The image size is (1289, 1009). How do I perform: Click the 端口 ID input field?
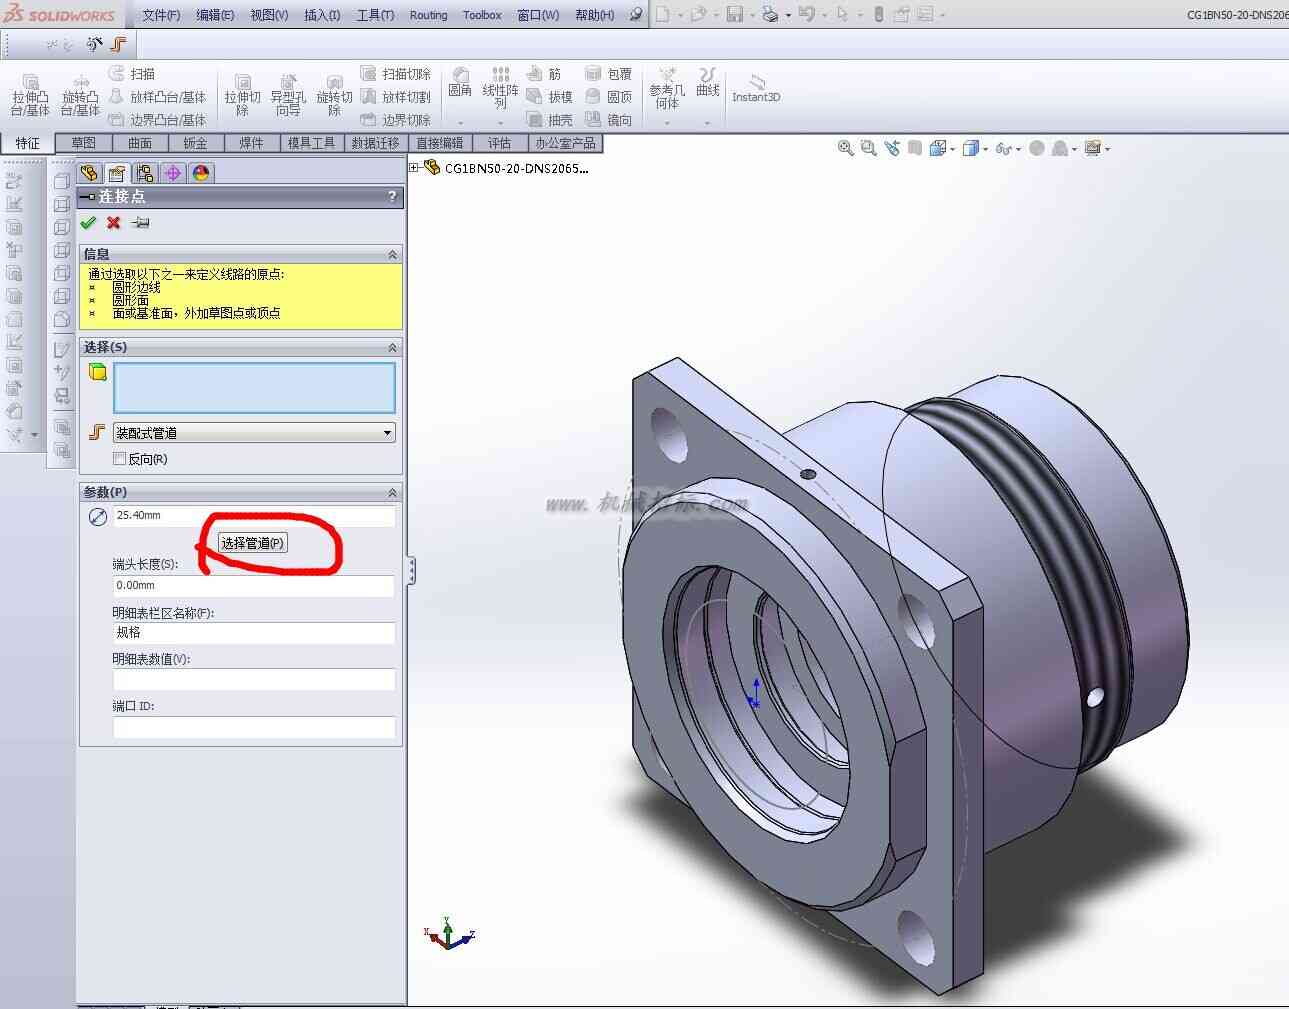pos(254,728)
